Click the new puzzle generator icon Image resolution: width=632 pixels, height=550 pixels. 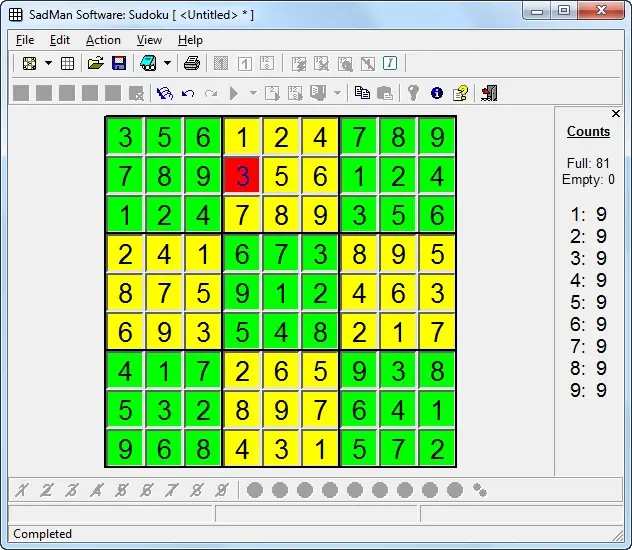[x=29, y=63]
